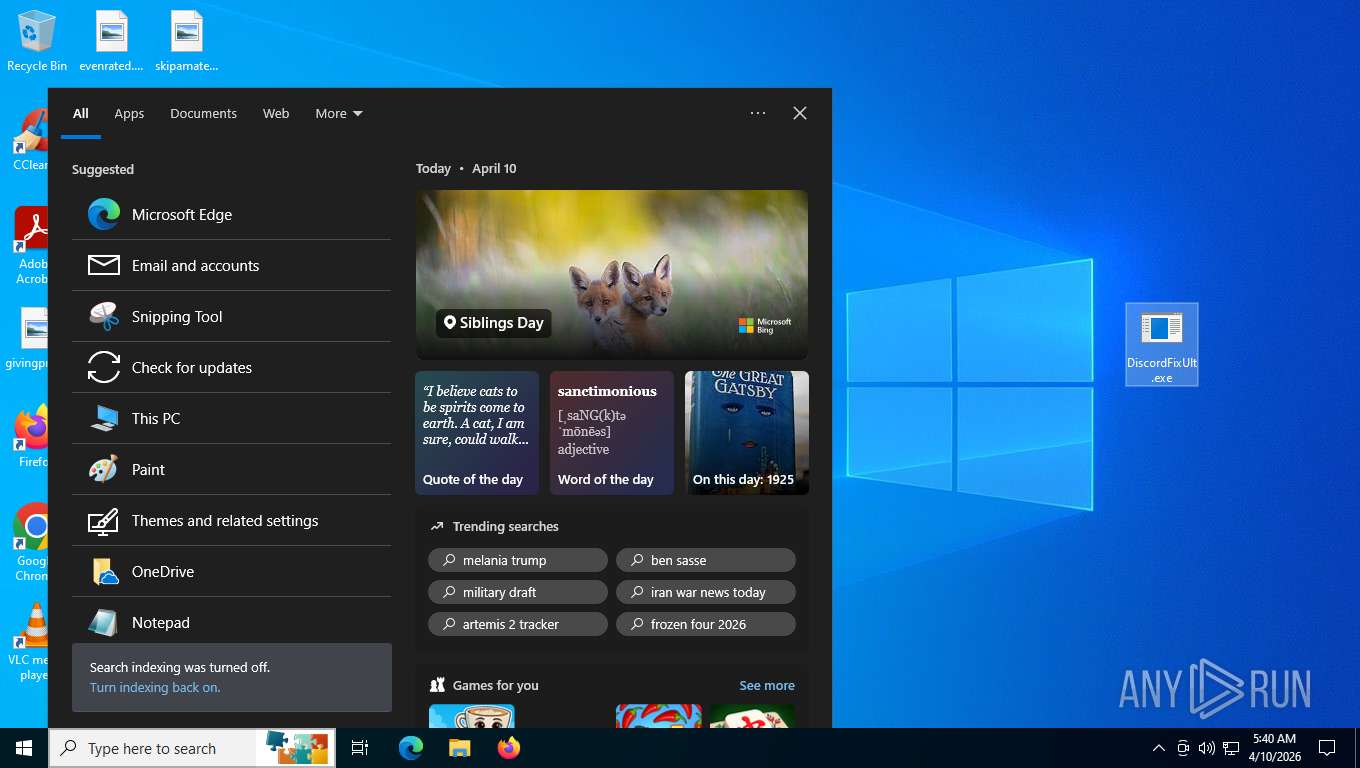The height and width of the screenshot is (768, 1360).
Task: Open the three-dot options menu
Action: click(758, 113)
